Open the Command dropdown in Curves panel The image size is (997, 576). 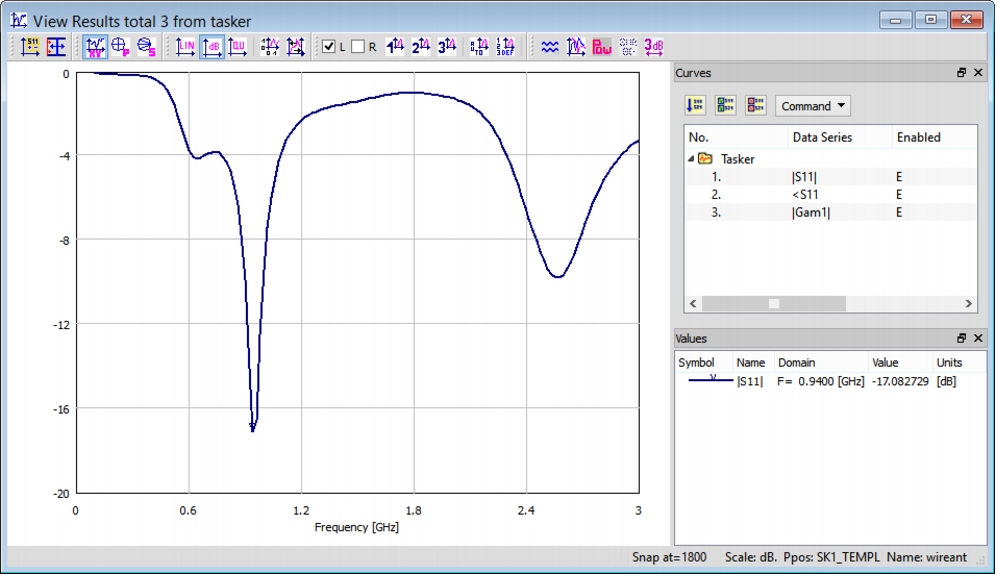pos(813,106)
